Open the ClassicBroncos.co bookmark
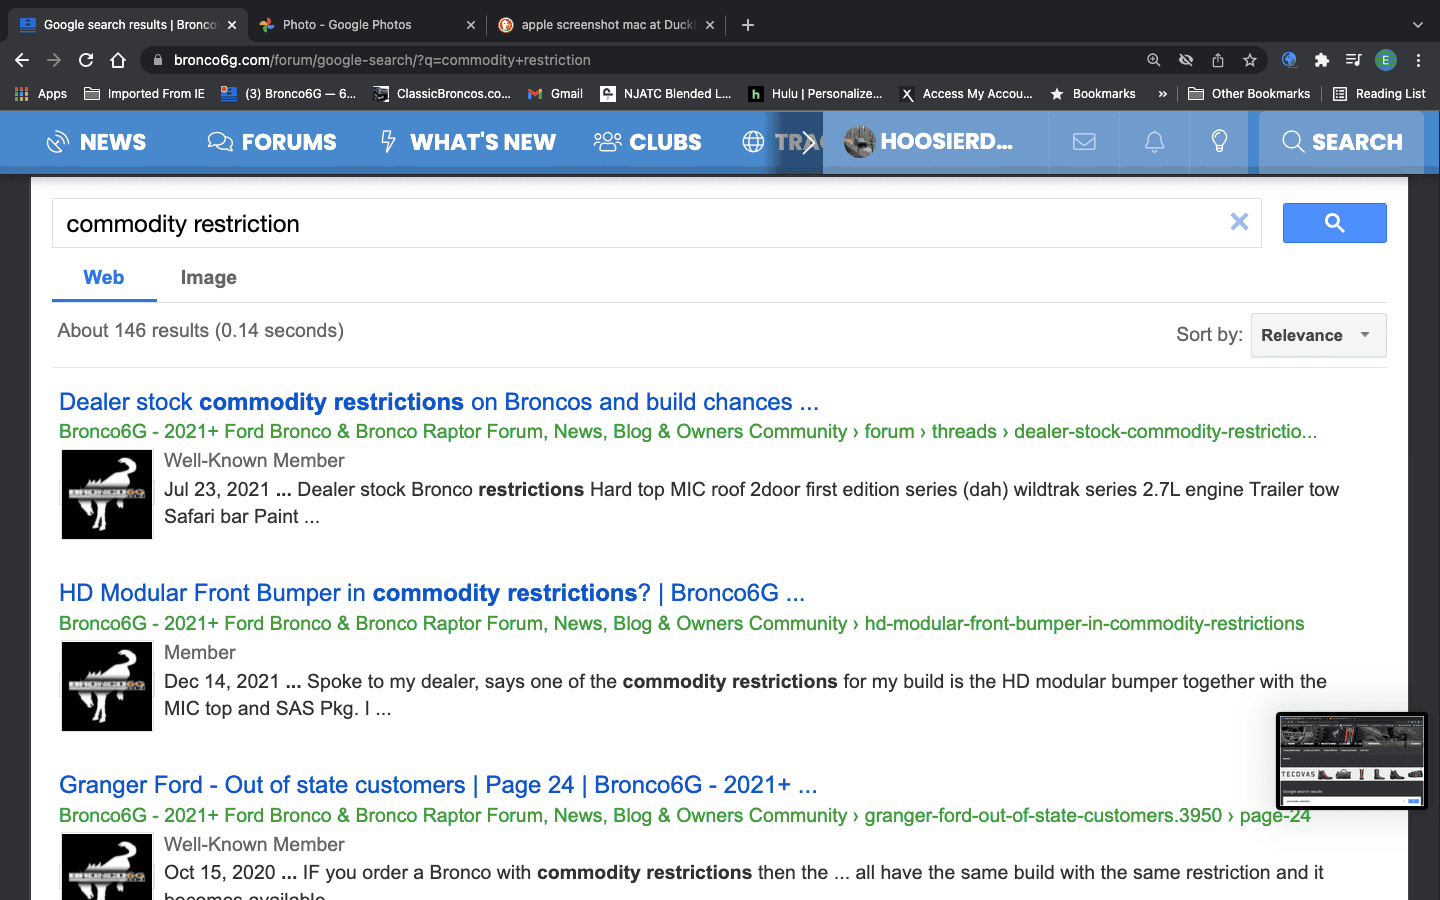1440x900 pixels. tap(442, 94)
